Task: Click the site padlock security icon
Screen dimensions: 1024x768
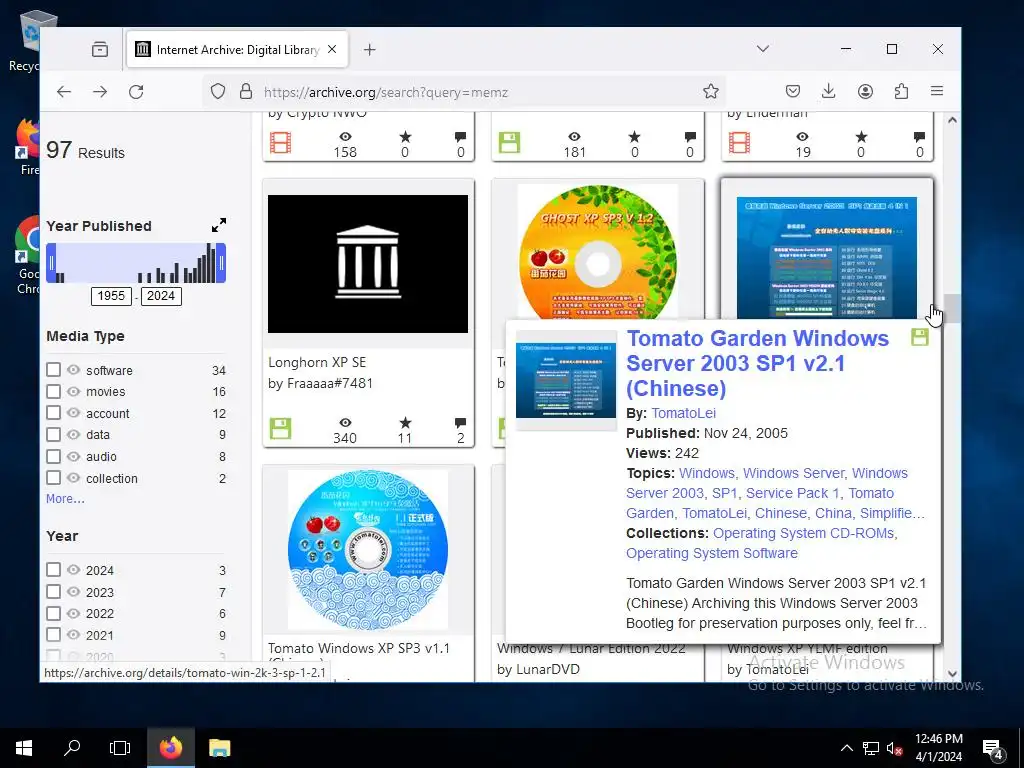Action: click(246, 91)
